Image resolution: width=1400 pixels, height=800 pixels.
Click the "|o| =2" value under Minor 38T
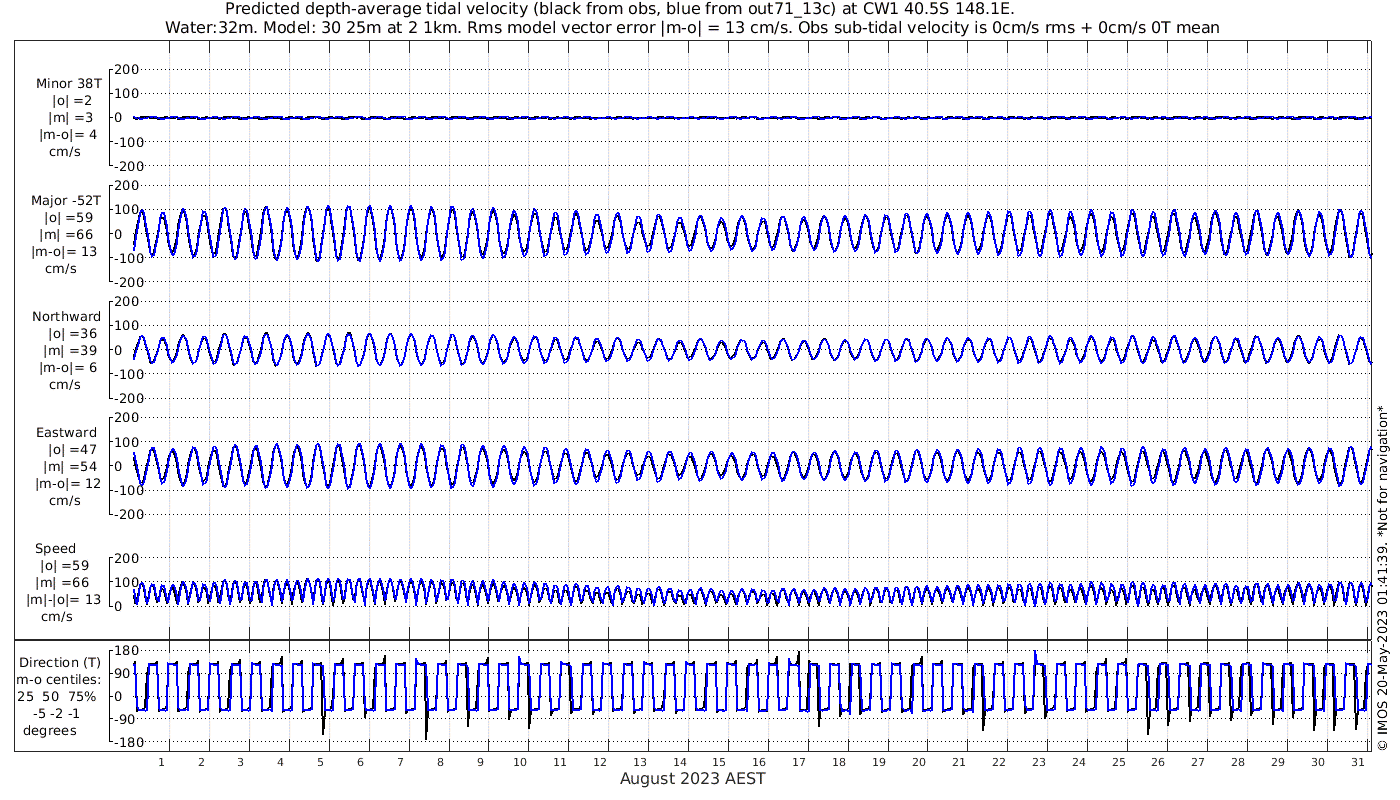[x=72, y=101]
